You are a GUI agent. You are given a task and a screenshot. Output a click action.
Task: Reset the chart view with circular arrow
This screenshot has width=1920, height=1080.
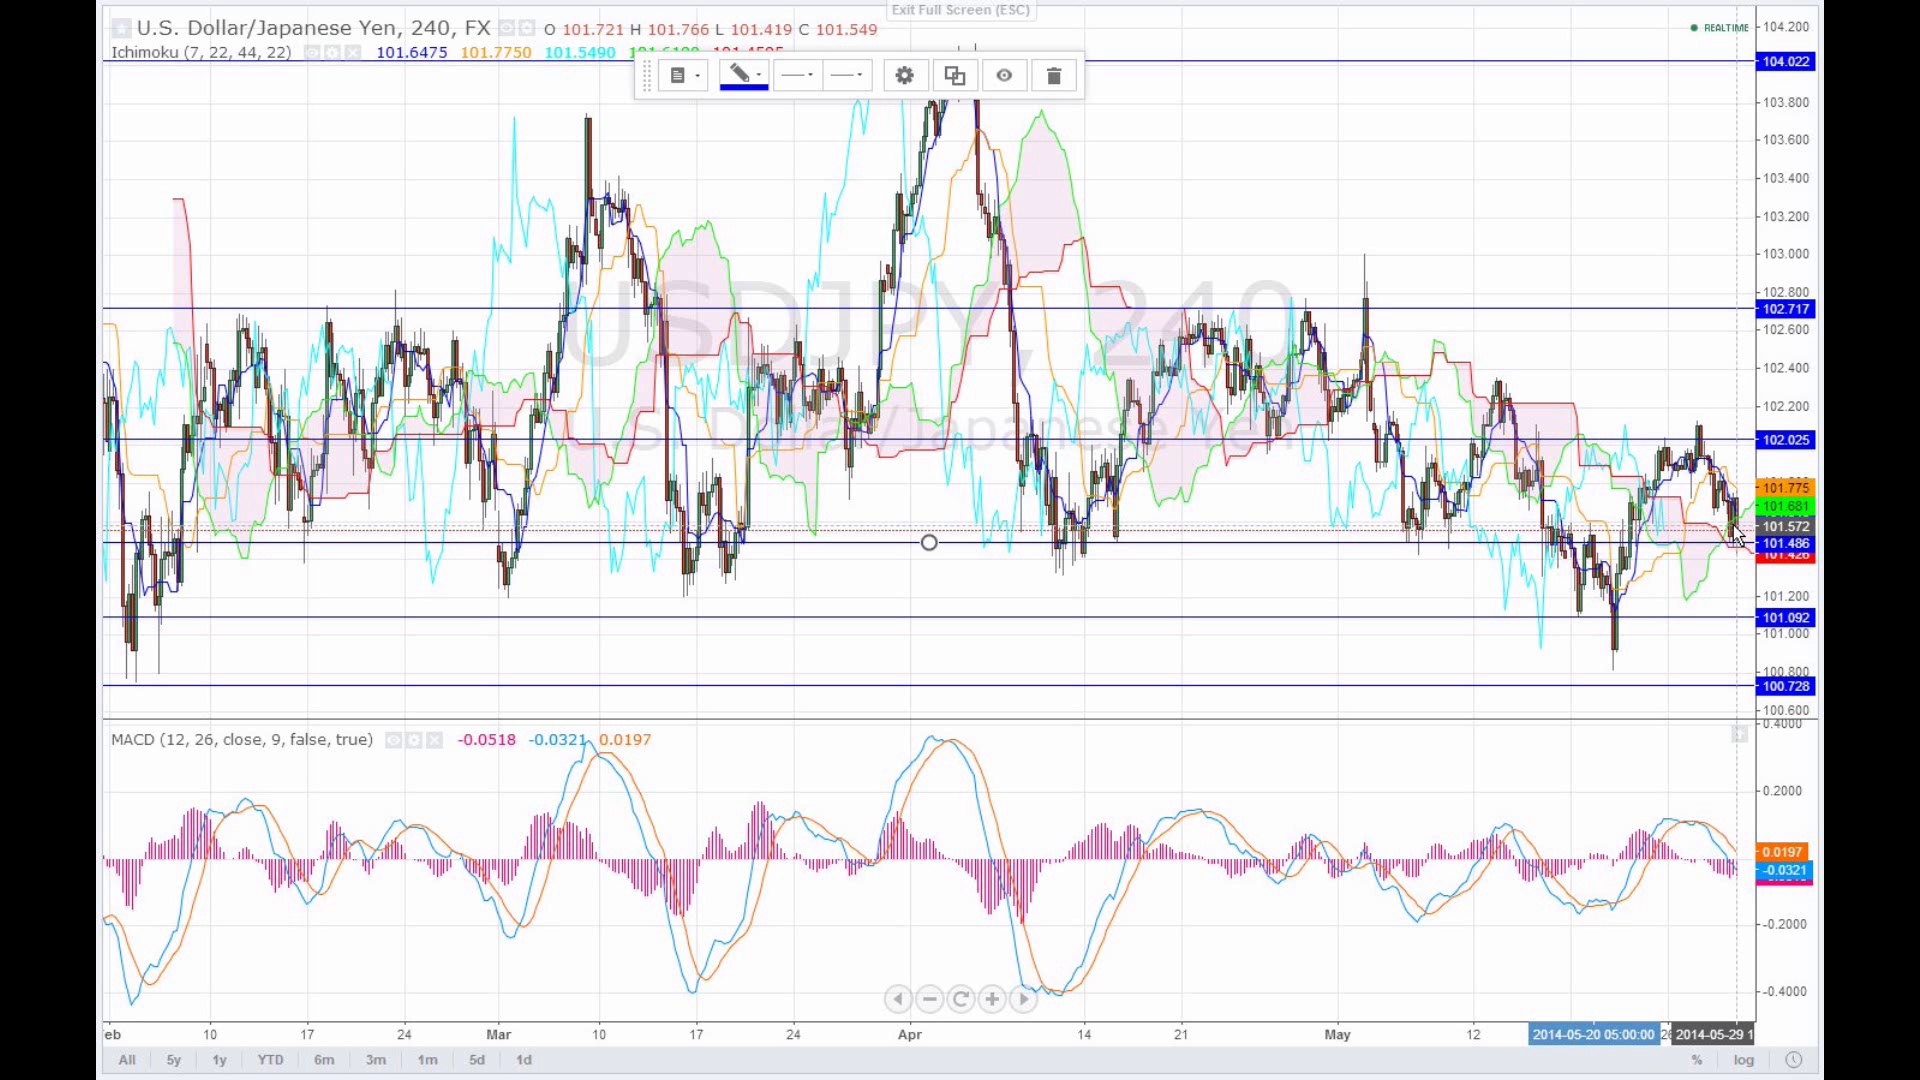[961, 999]
